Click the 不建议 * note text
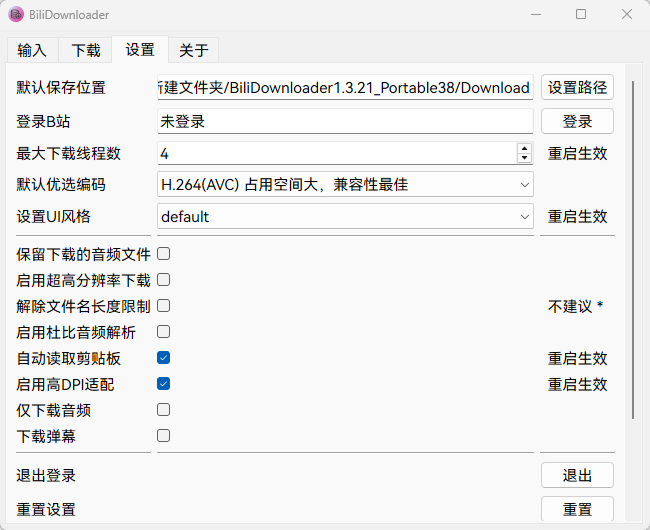This screenshot has width=650, height=530. pyautogui.click(x=575, y=307)
